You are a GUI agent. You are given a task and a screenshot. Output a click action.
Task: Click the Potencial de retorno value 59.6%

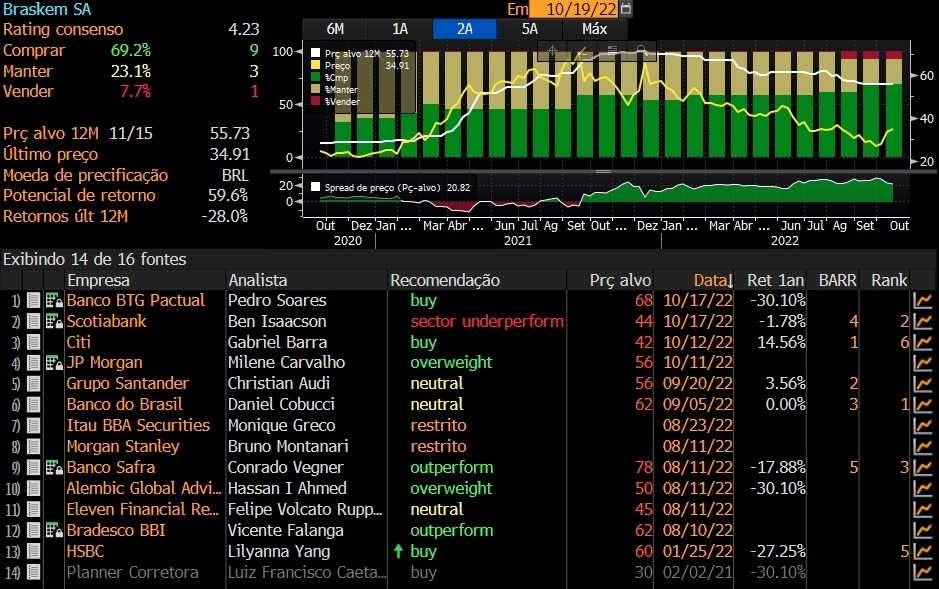(228, 196)
